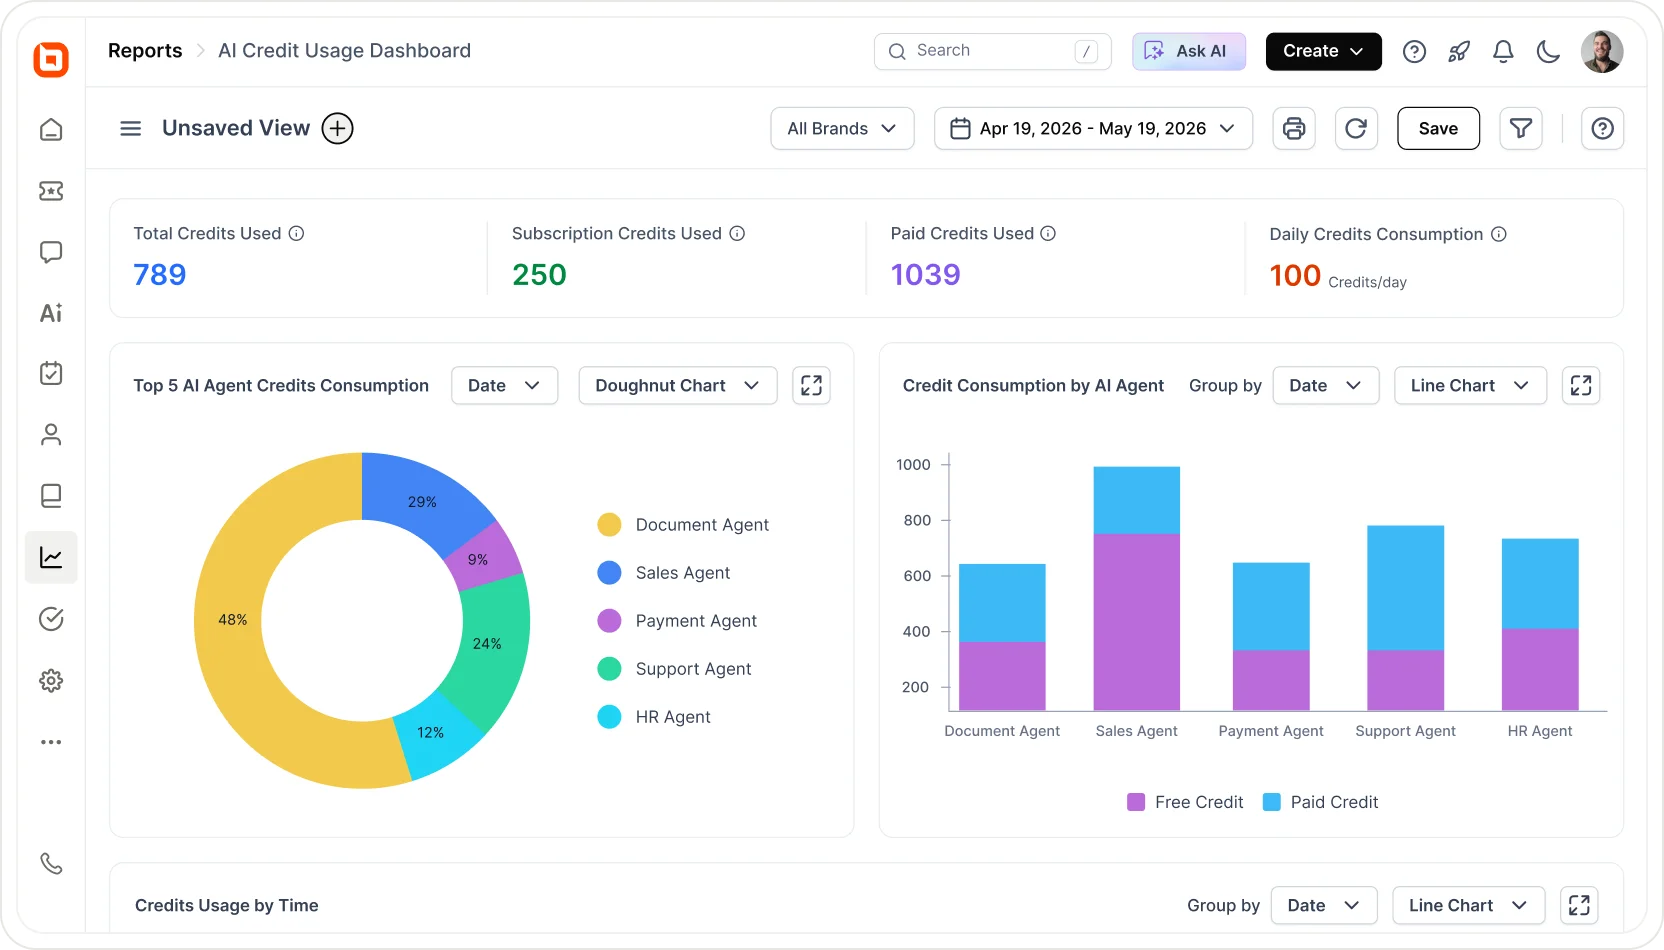1664x950 pixels.
Task: Click the yellow 48% doughnut segment
Action: click(232, 620)
